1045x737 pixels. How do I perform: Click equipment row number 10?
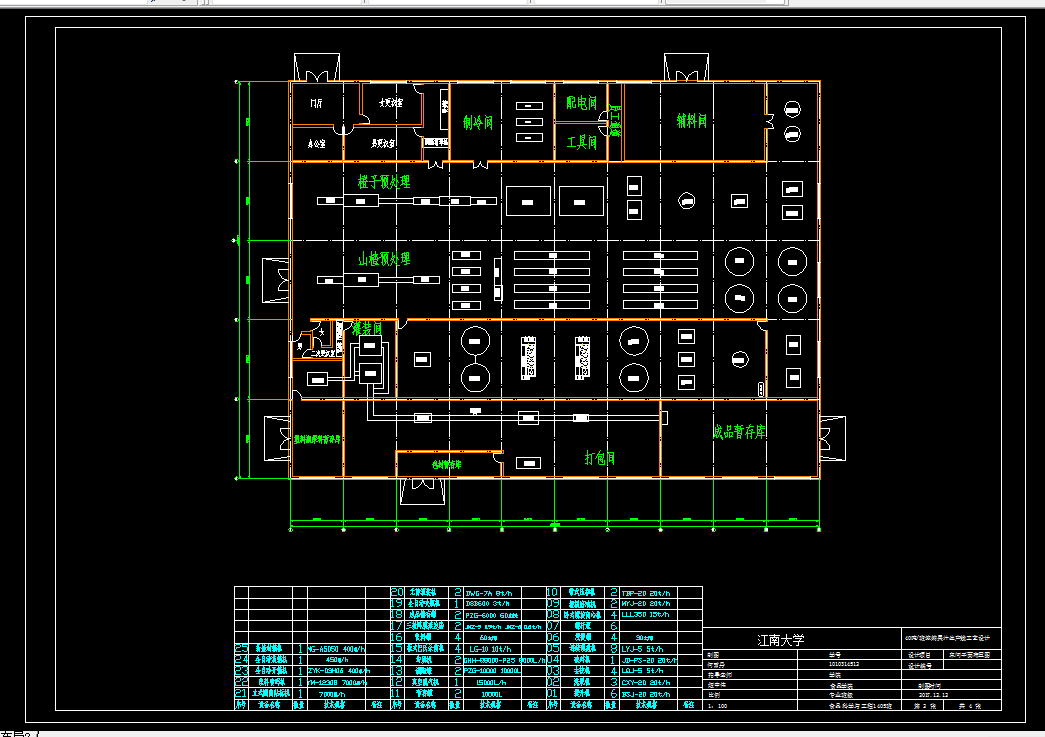point(552,592)
